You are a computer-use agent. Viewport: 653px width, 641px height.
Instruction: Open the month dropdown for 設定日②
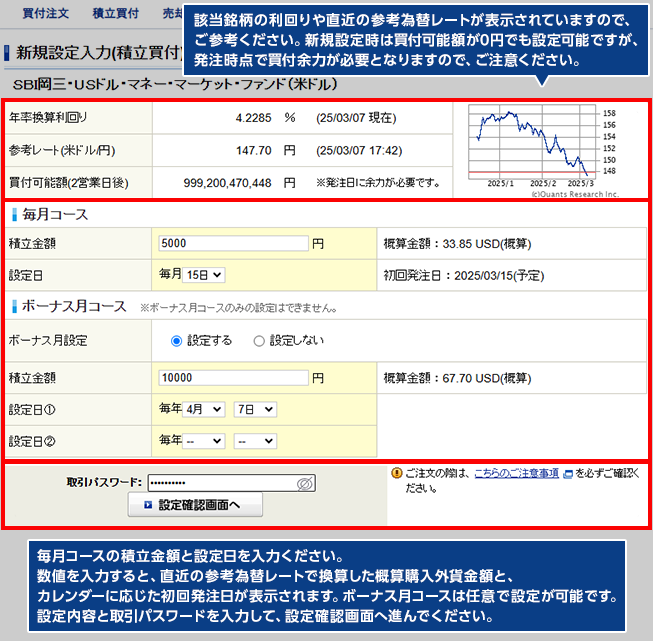point(204,441)
